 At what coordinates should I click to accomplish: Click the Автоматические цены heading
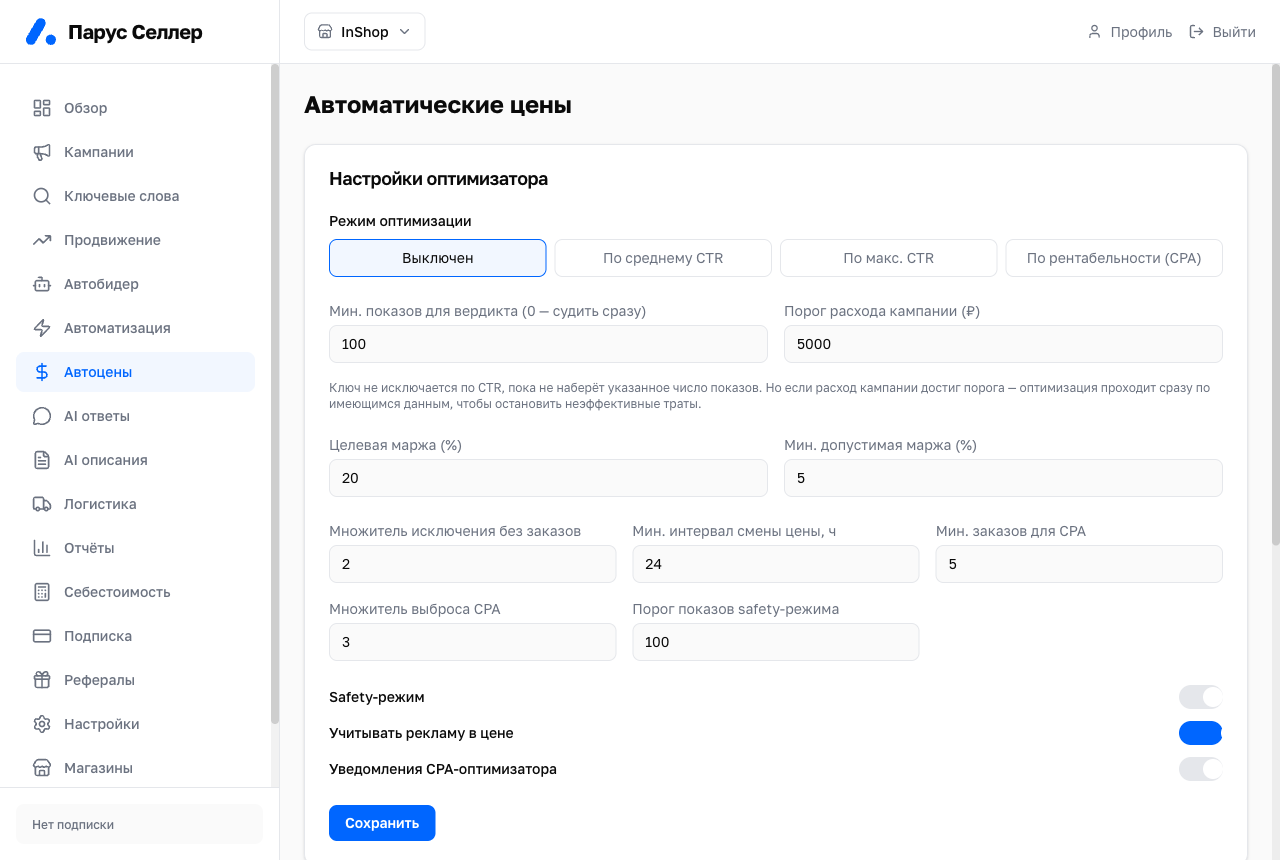438,105
